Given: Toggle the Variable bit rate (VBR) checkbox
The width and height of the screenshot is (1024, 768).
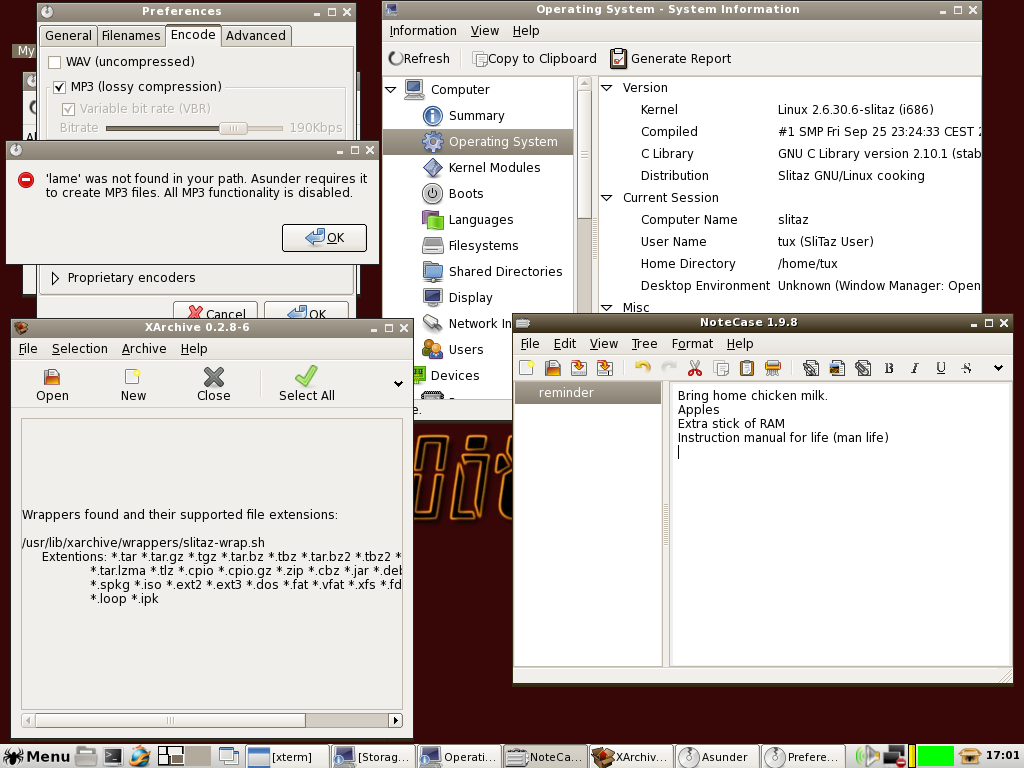Looking at the screenshot, I should click(69, 109).
